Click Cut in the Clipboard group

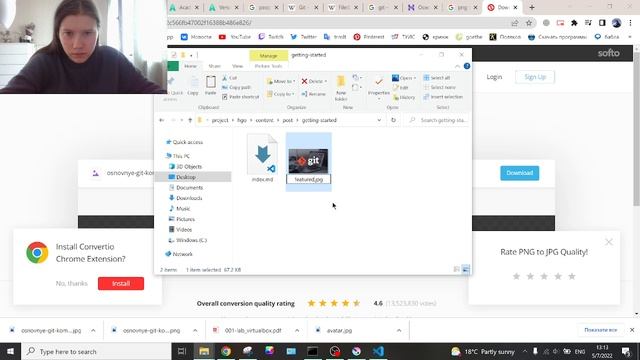click(229, 78)
